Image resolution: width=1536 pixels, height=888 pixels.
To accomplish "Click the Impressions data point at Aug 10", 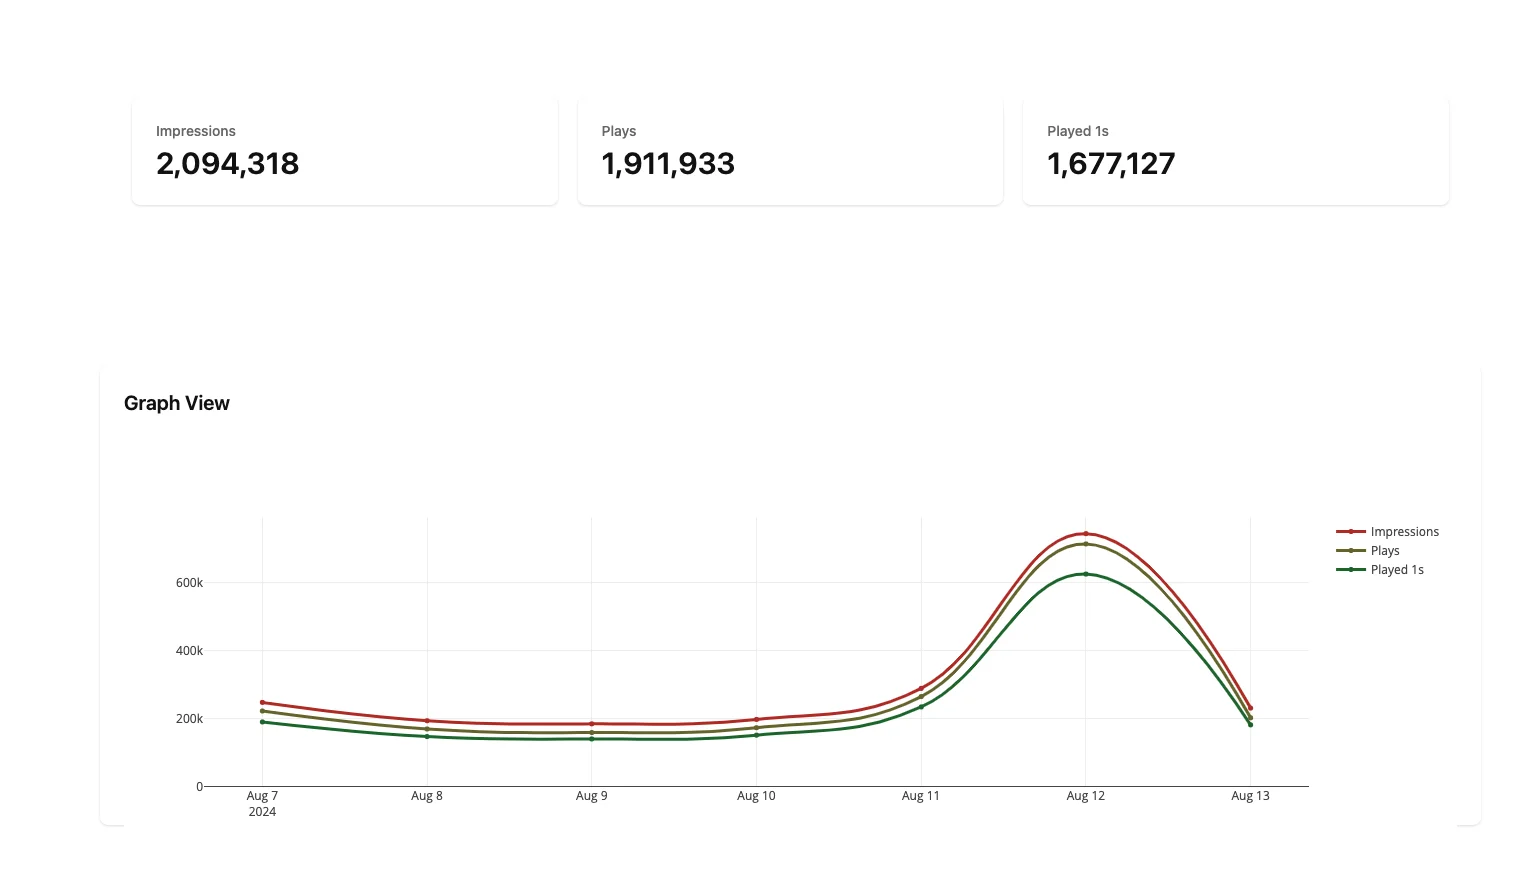I will coord(756,719).
